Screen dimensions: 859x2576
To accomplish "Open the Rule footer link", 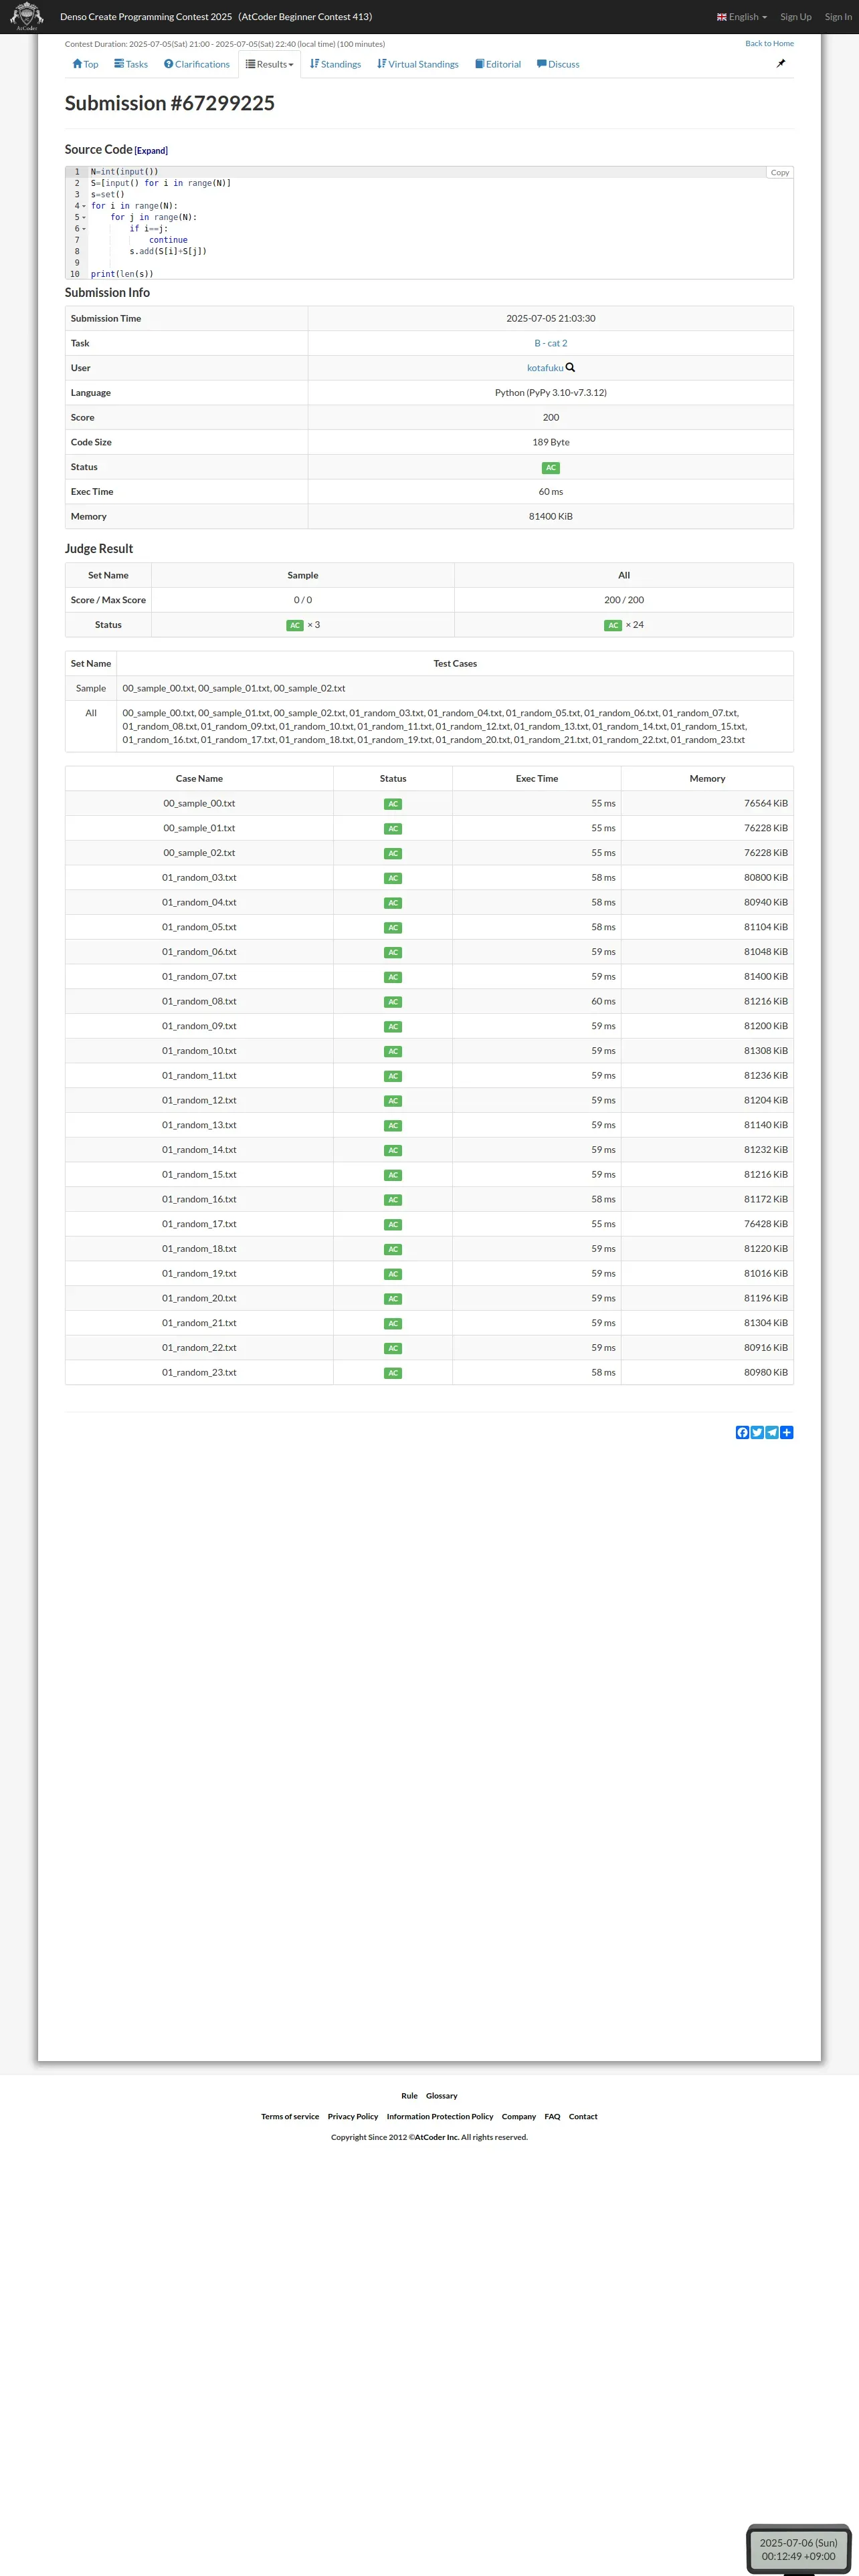I will point(409,2095).
